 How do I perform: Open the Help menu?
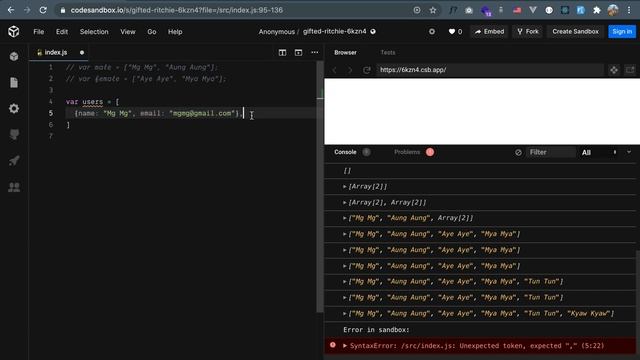click(175, 31)
